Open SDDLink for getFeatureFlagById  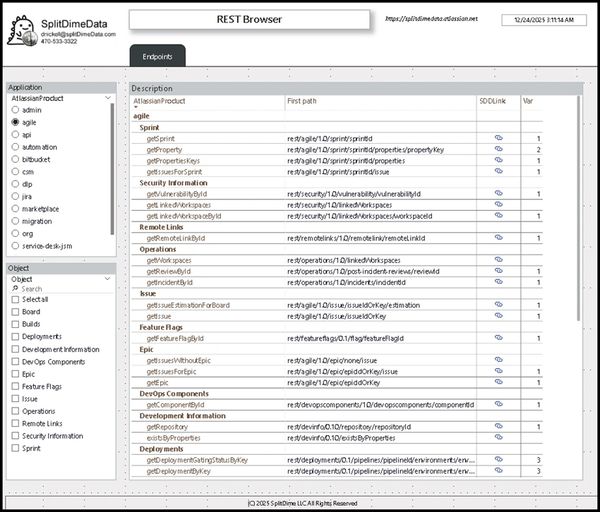pyautogui.click(x=498, y=338)
